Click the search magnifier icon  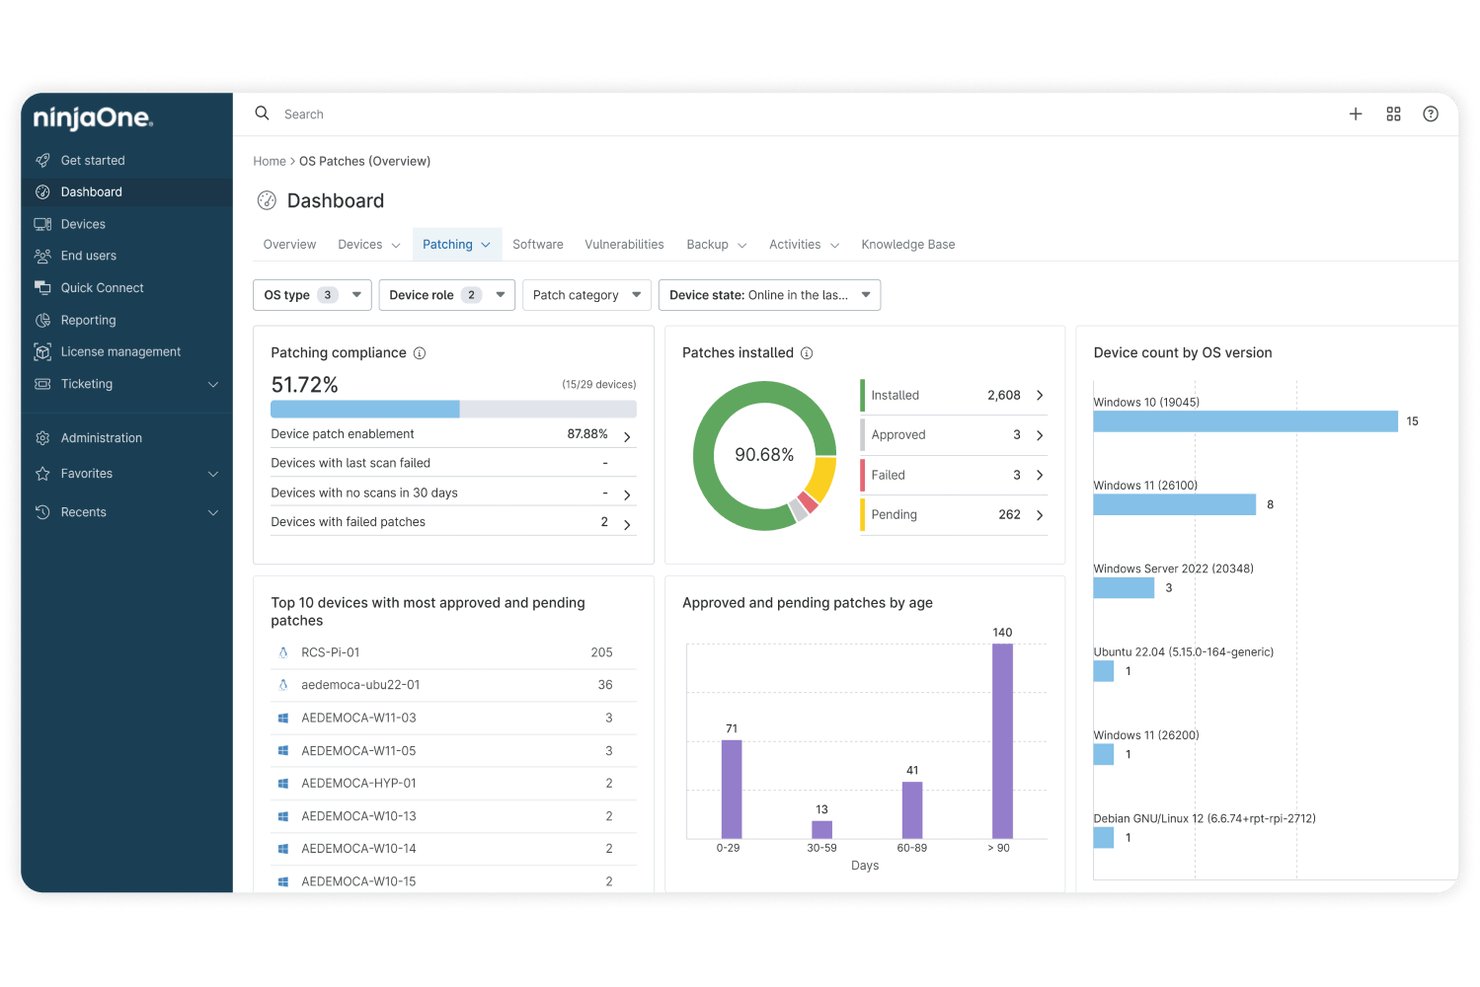(x=262, y=113)
